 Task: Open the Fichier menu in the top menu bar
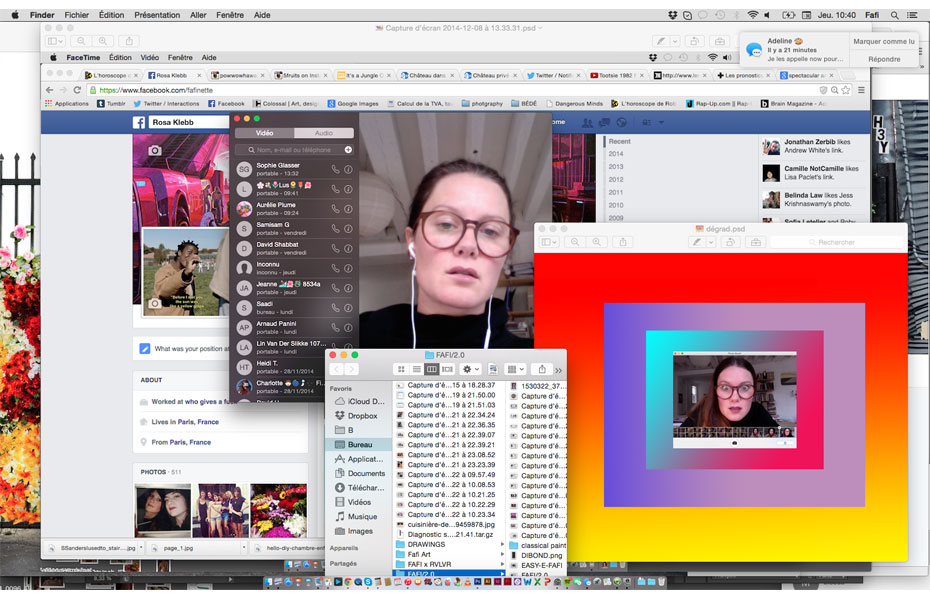77,15
